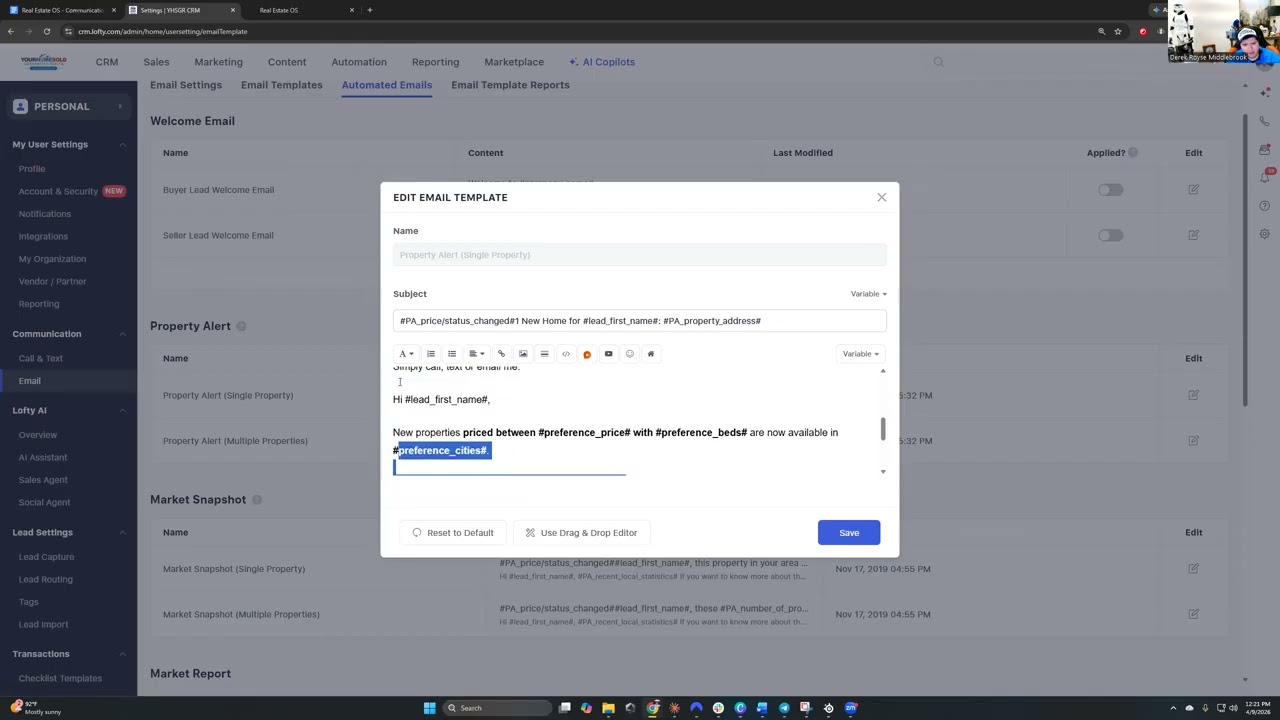Viewport: 1280px width, 720px height.
Task: Click the Reset to Default button
Action: [x=453, y=533]
